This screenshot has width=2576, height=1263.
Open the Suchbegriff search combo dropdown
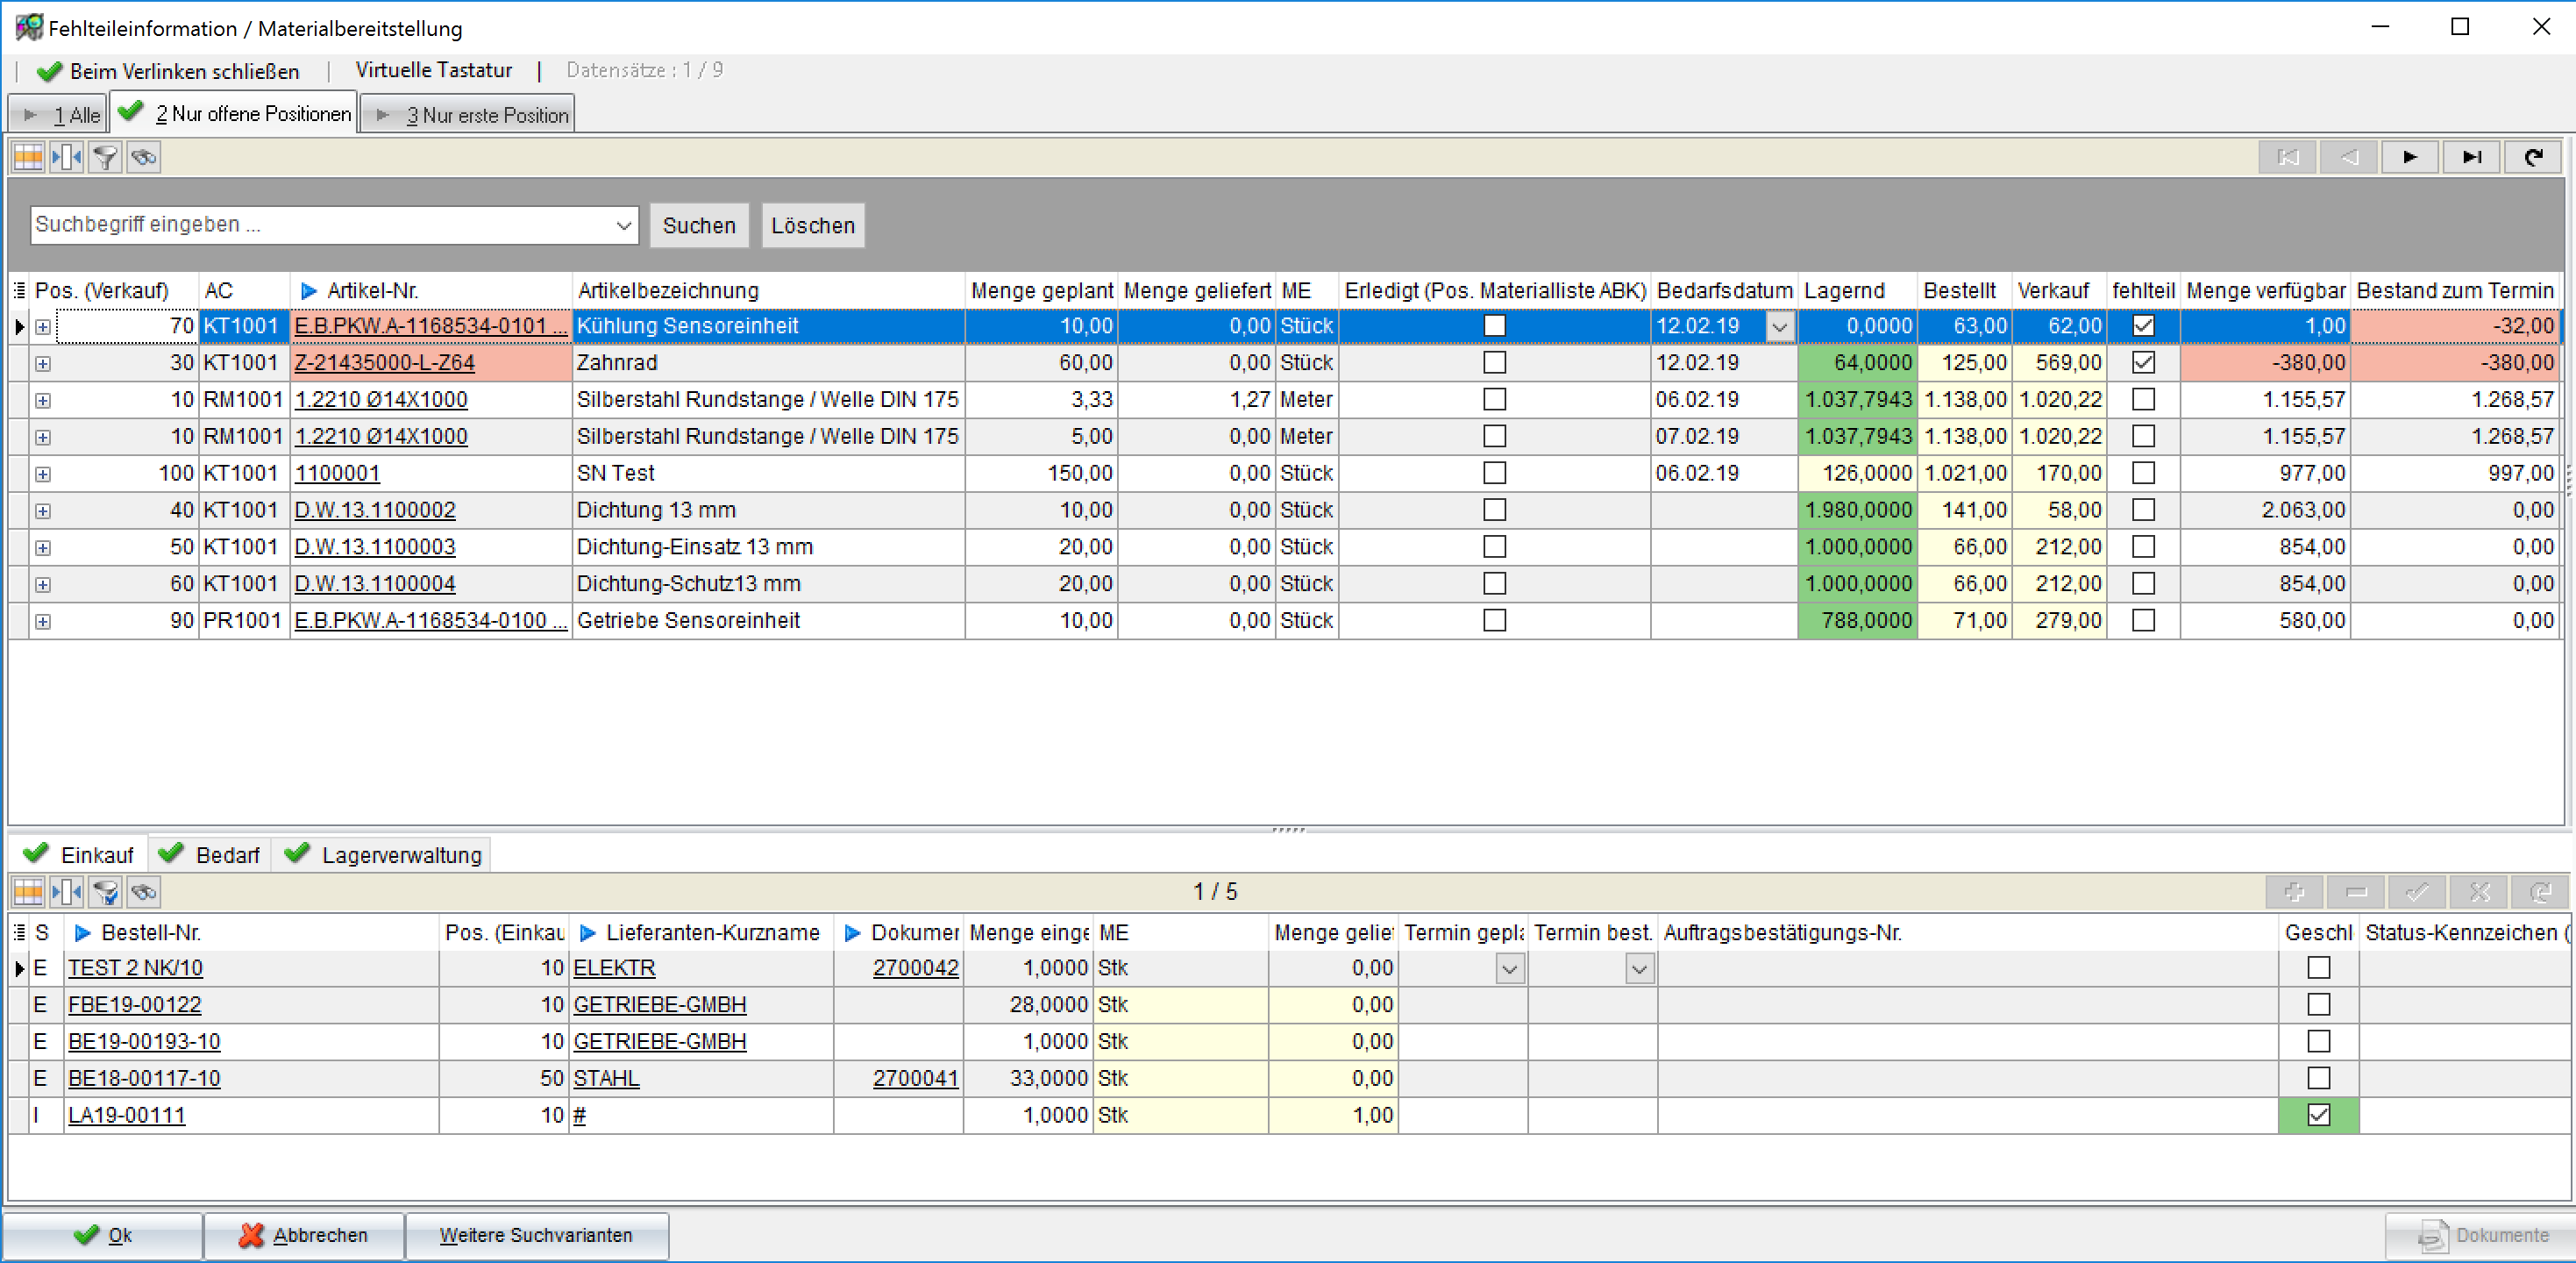pos(623,225)
